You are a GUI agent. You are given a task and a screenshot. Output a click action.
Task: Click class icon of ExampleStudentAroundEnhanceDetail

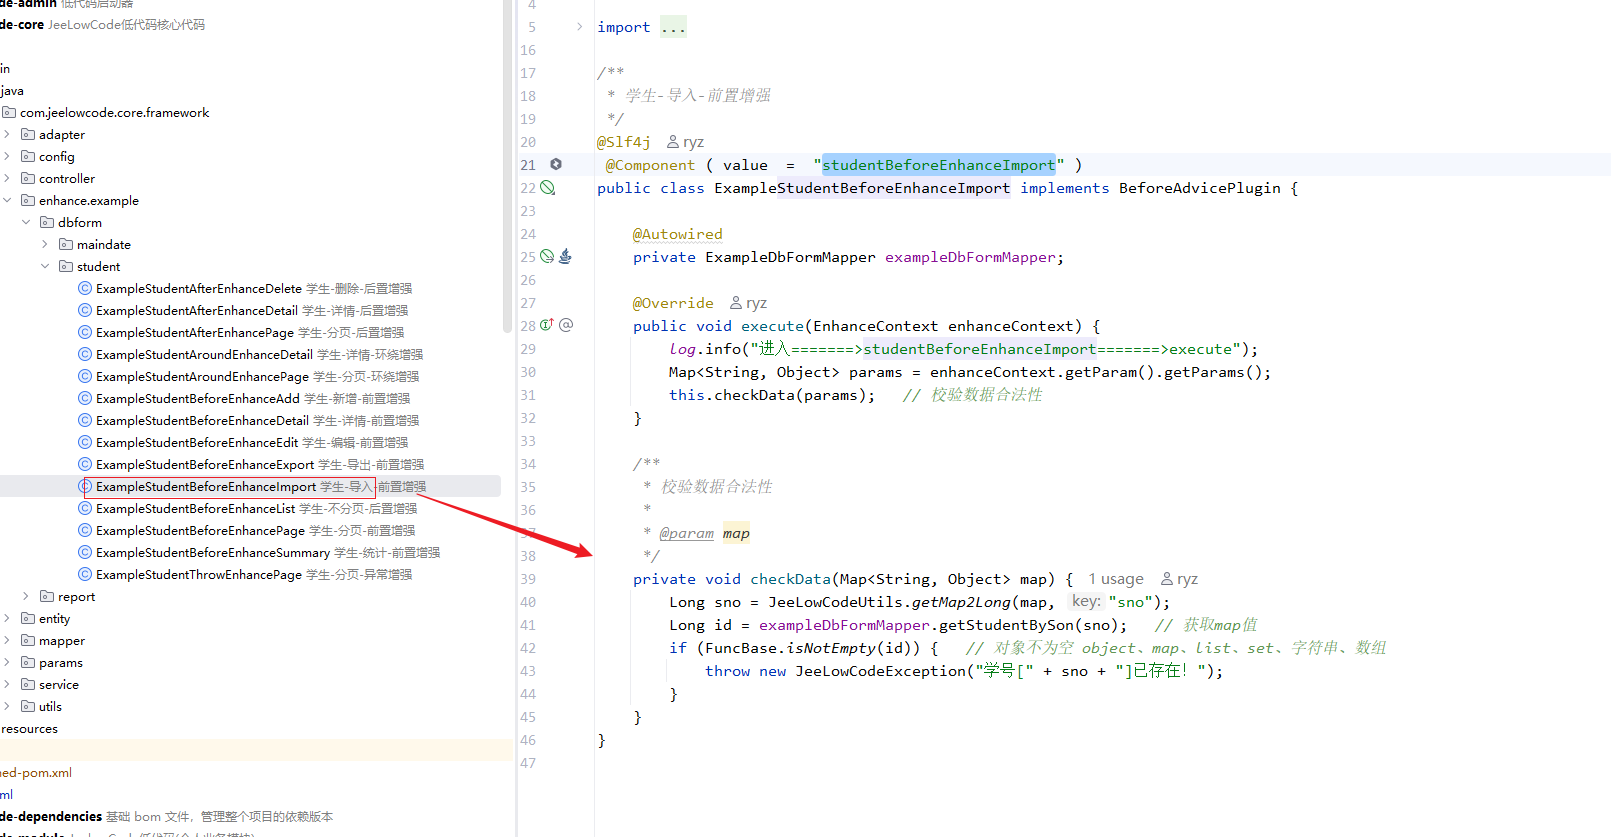tap(85, 354)
